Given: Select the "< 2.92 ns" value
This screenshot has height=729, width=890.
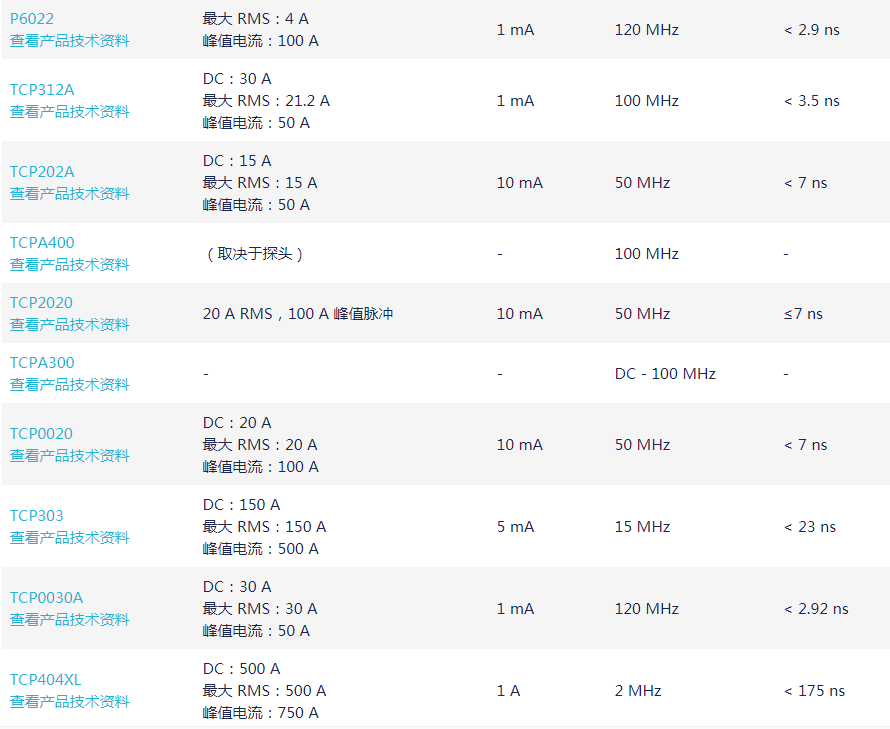Looking at the screenshot, I should (x=816, y=609).
